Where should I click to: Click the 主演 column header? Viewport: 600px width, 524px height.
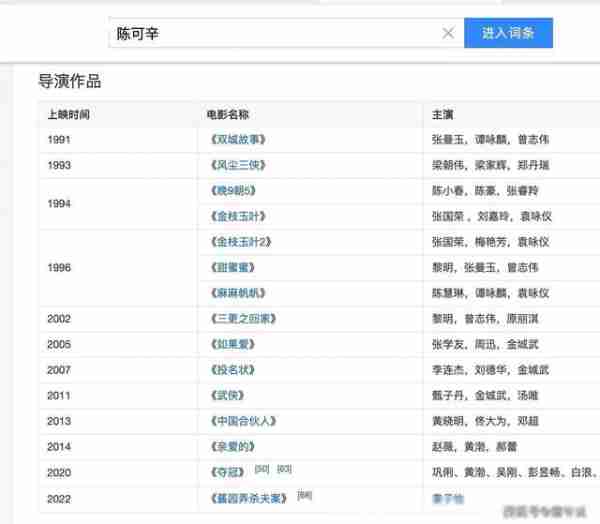pos(443,114)
